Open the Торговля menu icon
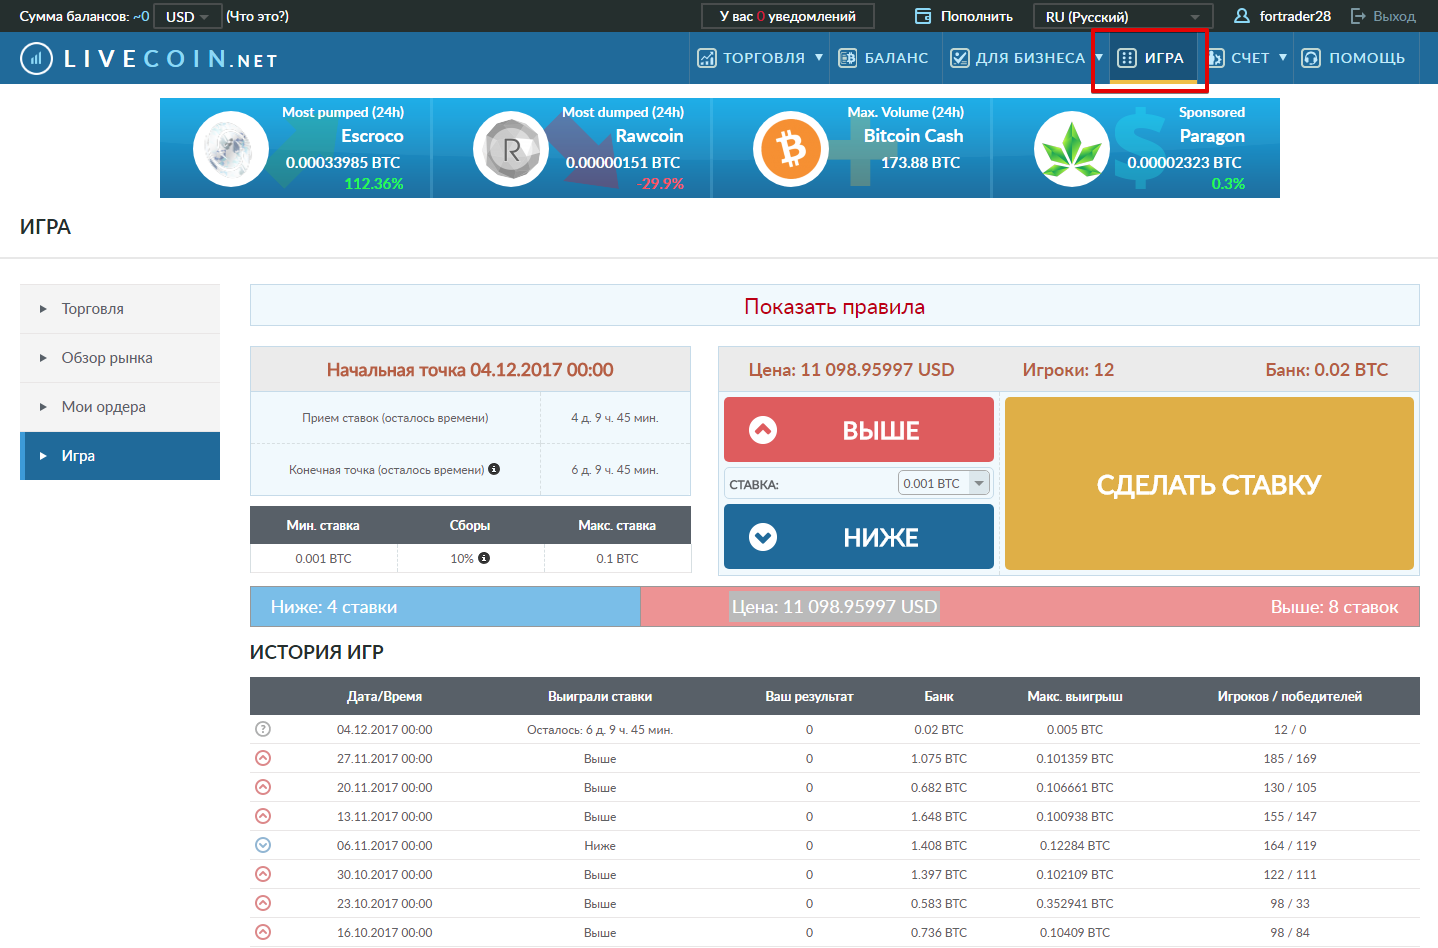Image resolution: width=1438 pixels, height=948 pixels. (x=707, y=58)
